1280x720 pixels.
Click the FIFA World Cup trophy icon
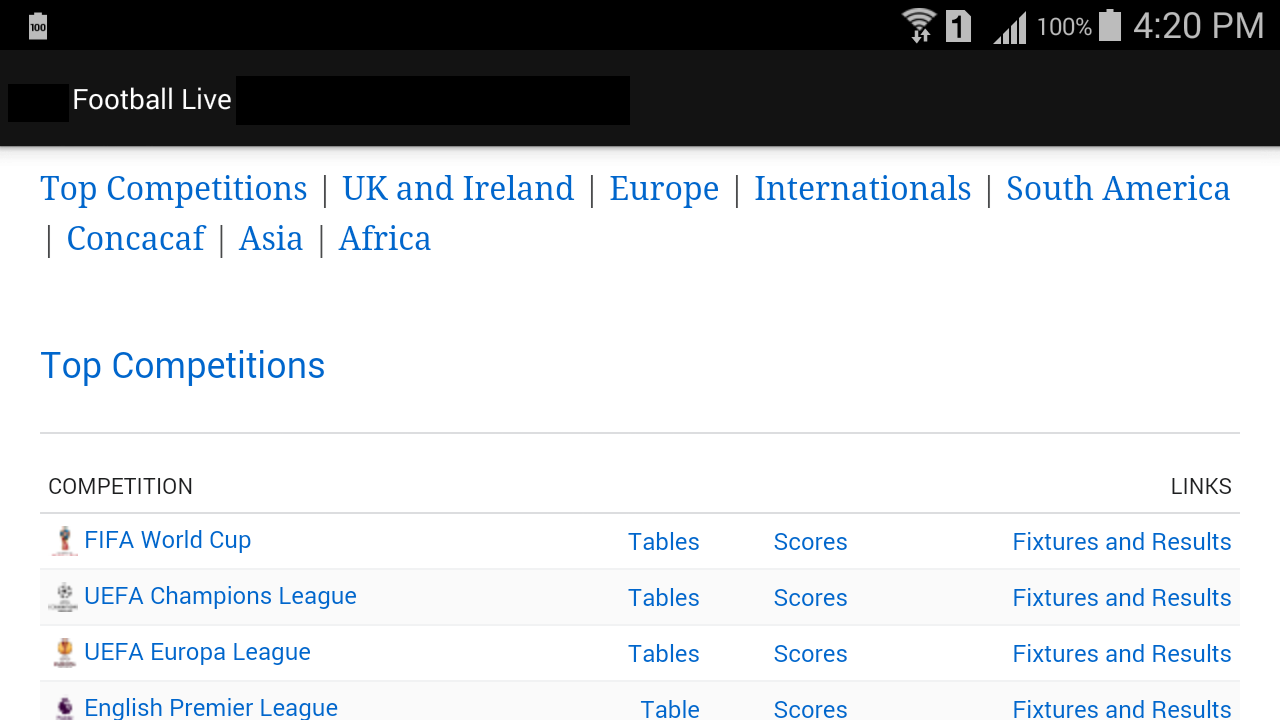pos(64,541)
